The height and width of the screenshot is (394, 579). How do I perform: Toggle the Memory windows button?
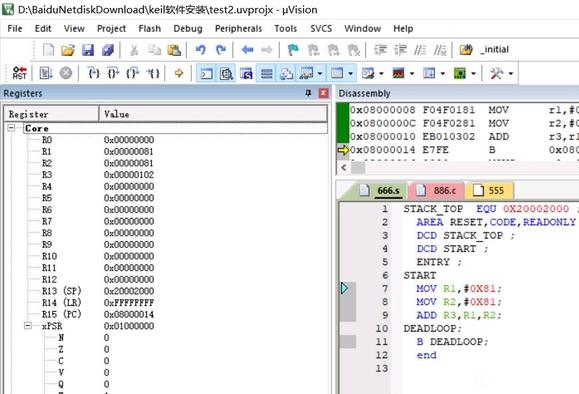tap(337, 73)
